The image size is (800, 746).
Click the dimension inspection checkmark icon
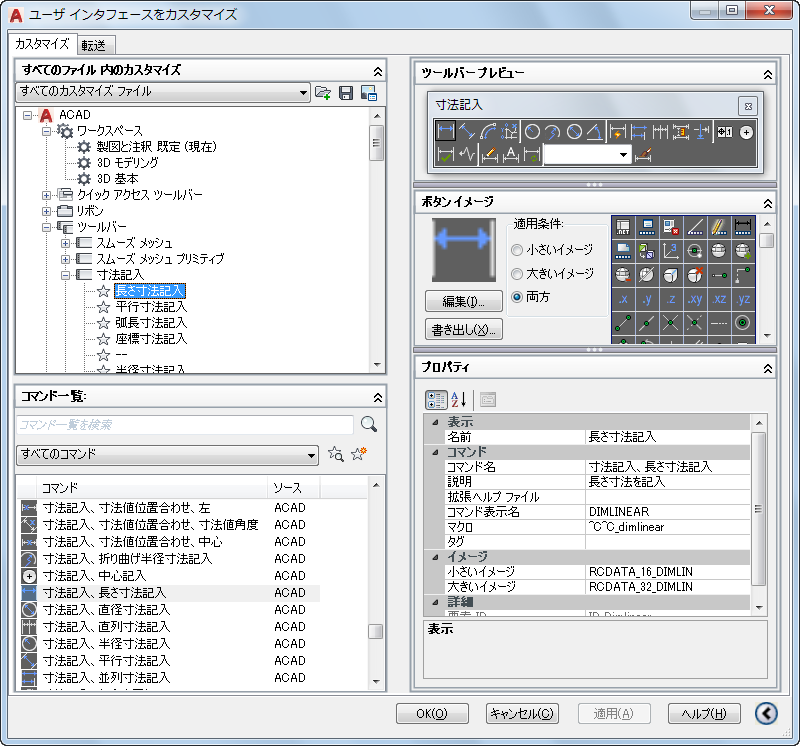(445, 155)
